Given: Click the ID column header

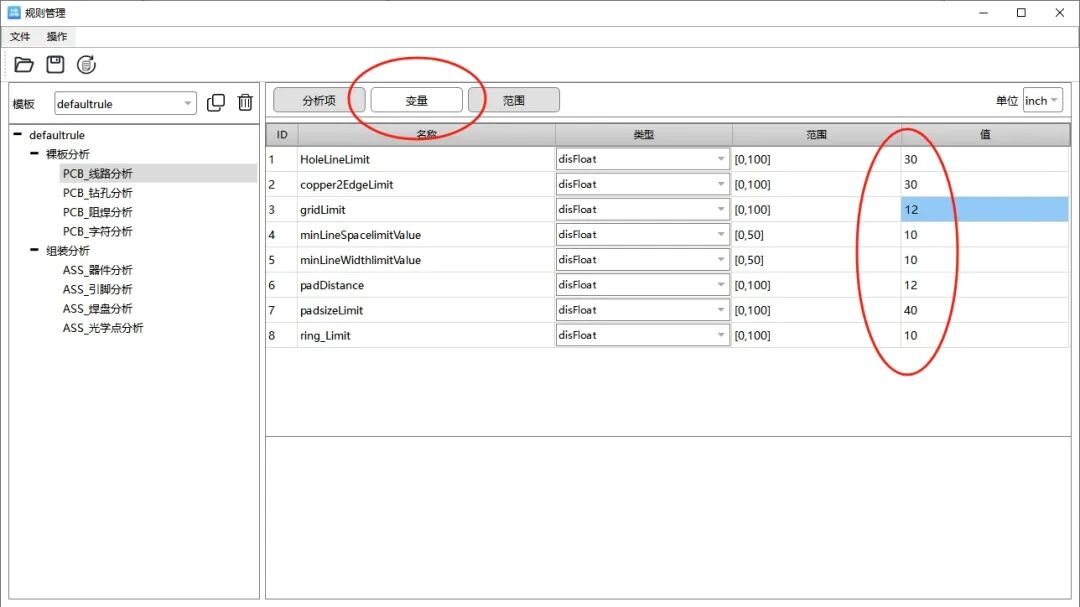Looking at the screenshot, I should point(282,134).
